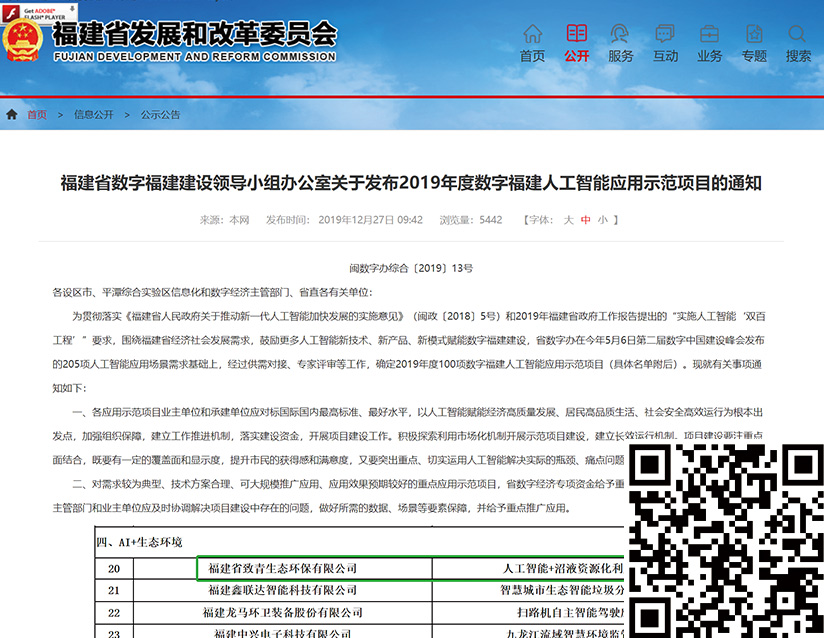Open the 专题 topics icon
824x638 pixels.
point(754,36)
